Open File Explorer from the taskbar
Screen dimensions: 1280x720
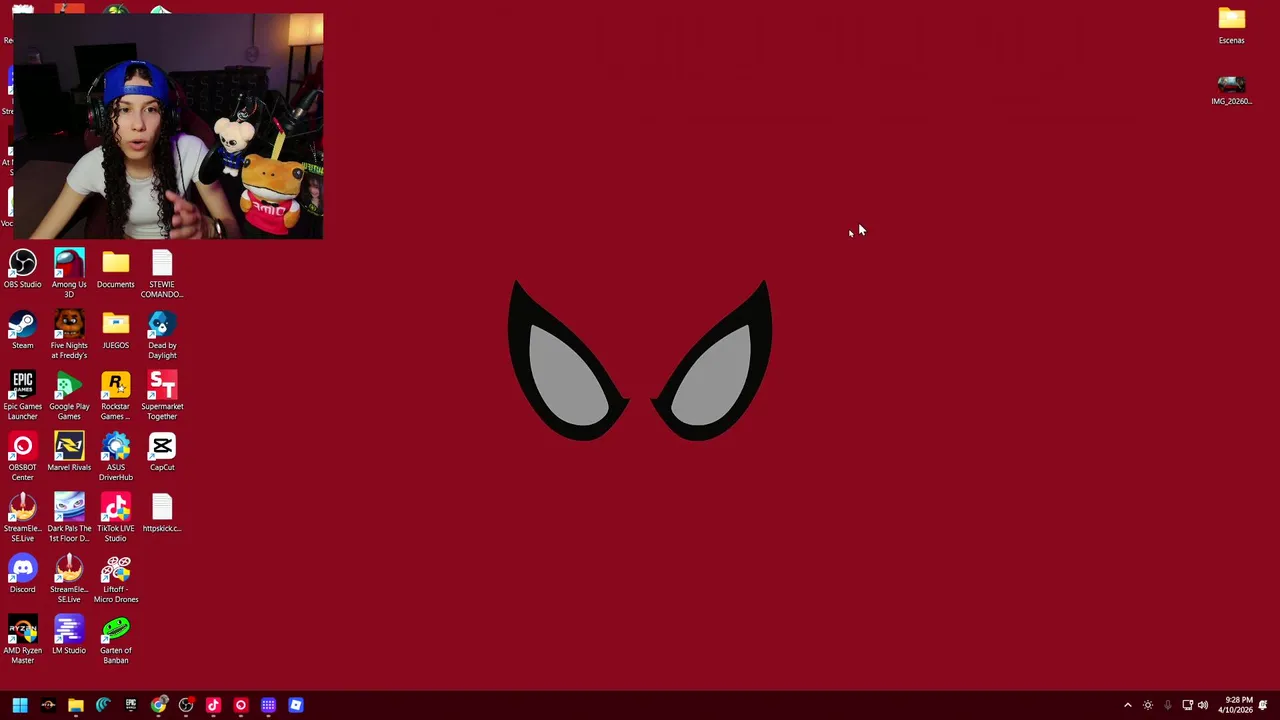(x=75, y=705)
